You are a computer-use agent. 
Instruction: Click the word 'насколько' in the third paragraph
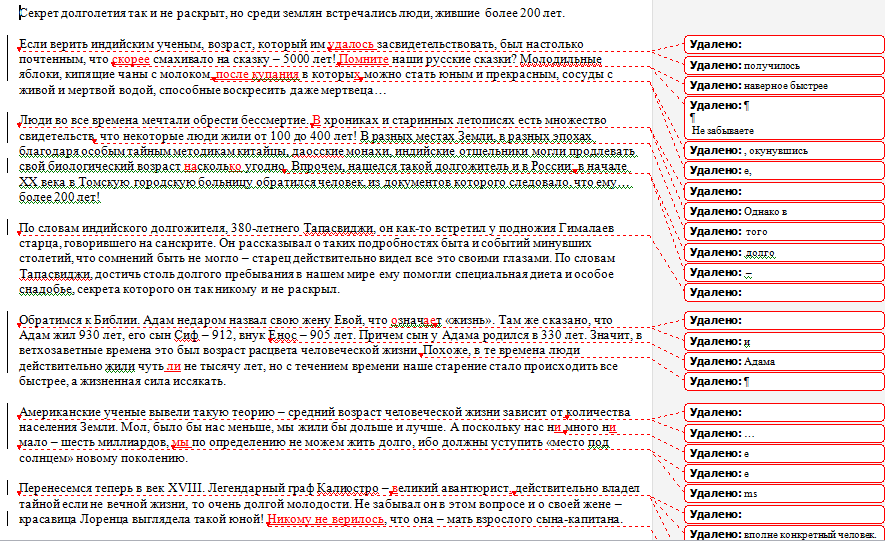tap(213, 166)
